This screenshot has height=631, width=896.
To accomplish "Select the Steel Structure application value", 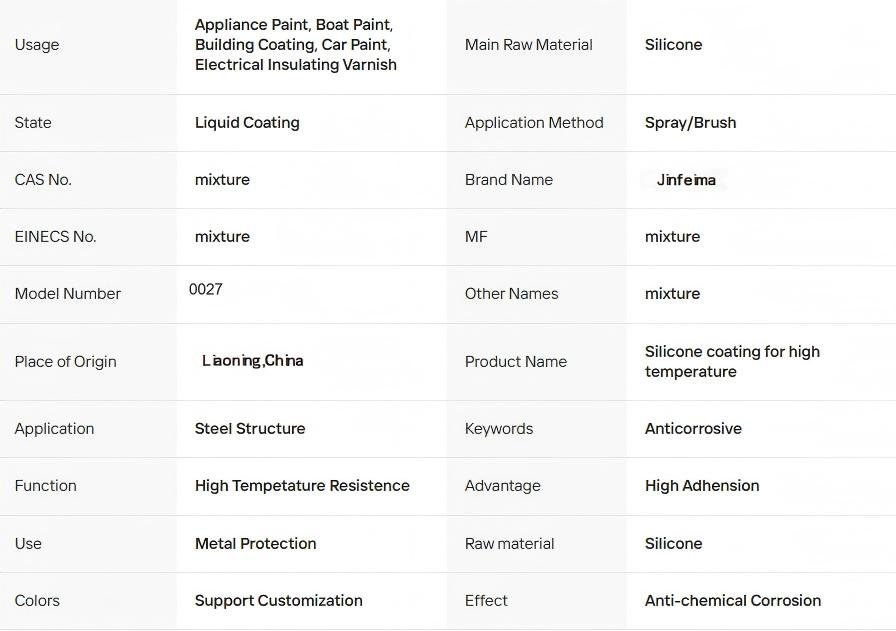I will [x=250, y=429].
